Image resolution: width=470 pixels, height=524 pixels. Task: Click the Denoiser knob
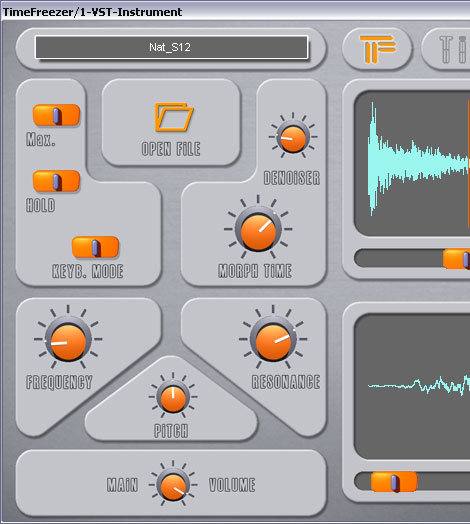pos(293,137)
